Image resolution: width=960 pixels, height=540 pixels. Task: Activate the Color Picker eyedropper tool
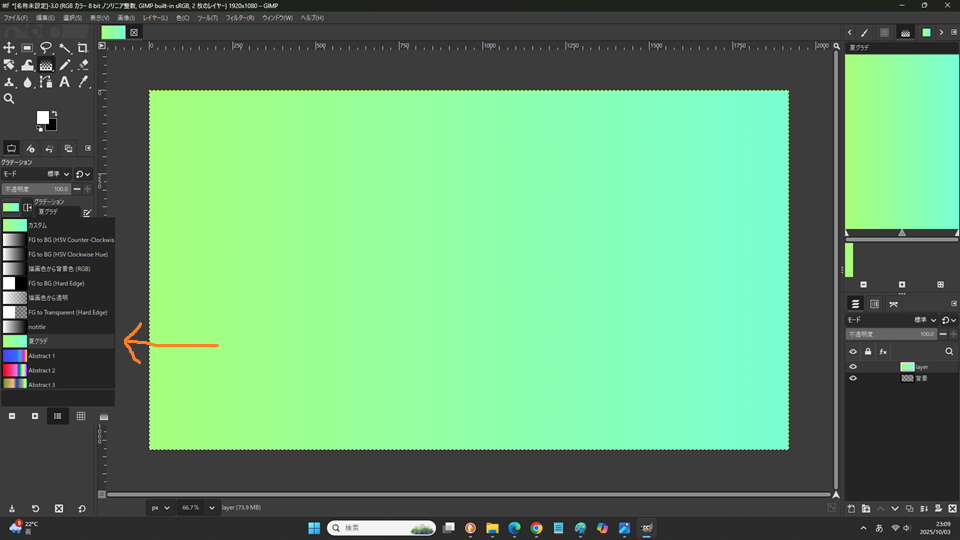pos(83,82)
